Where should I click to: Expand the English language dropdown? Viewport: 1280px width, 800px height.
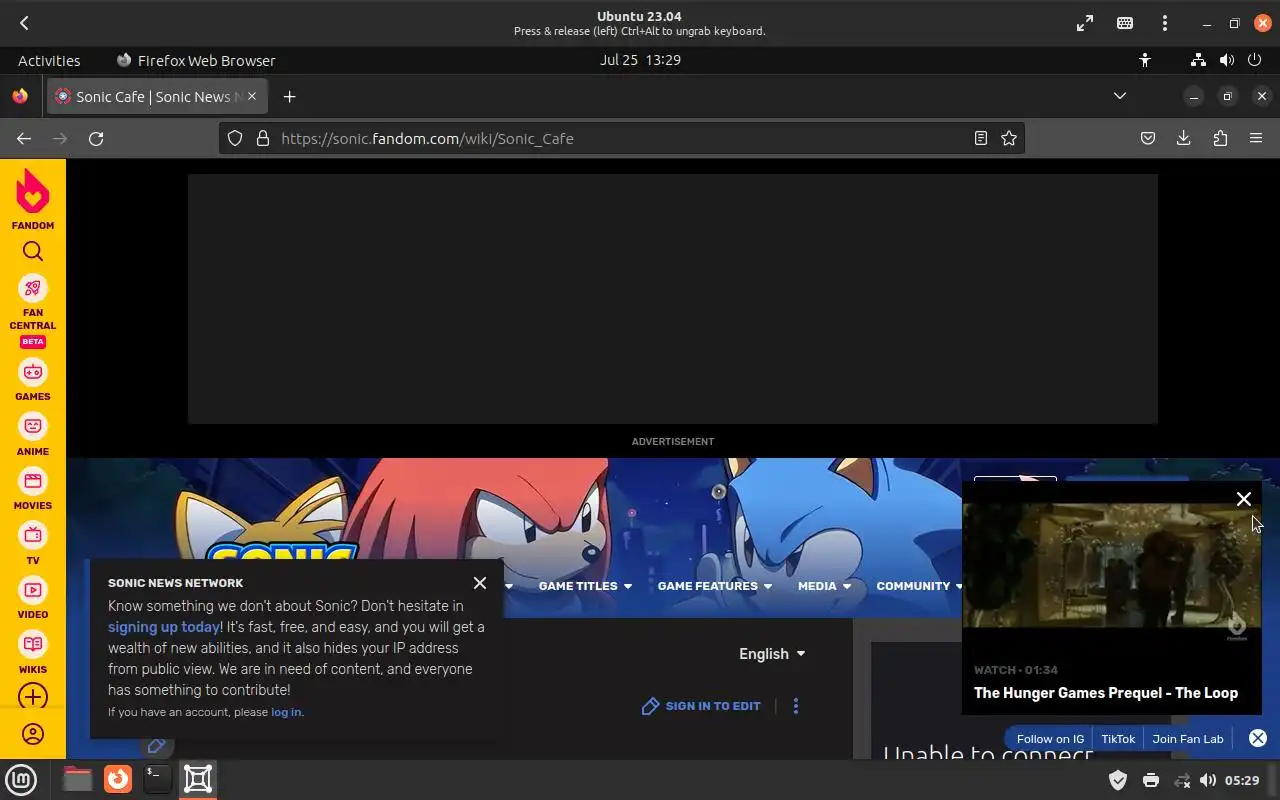(772, 654)
